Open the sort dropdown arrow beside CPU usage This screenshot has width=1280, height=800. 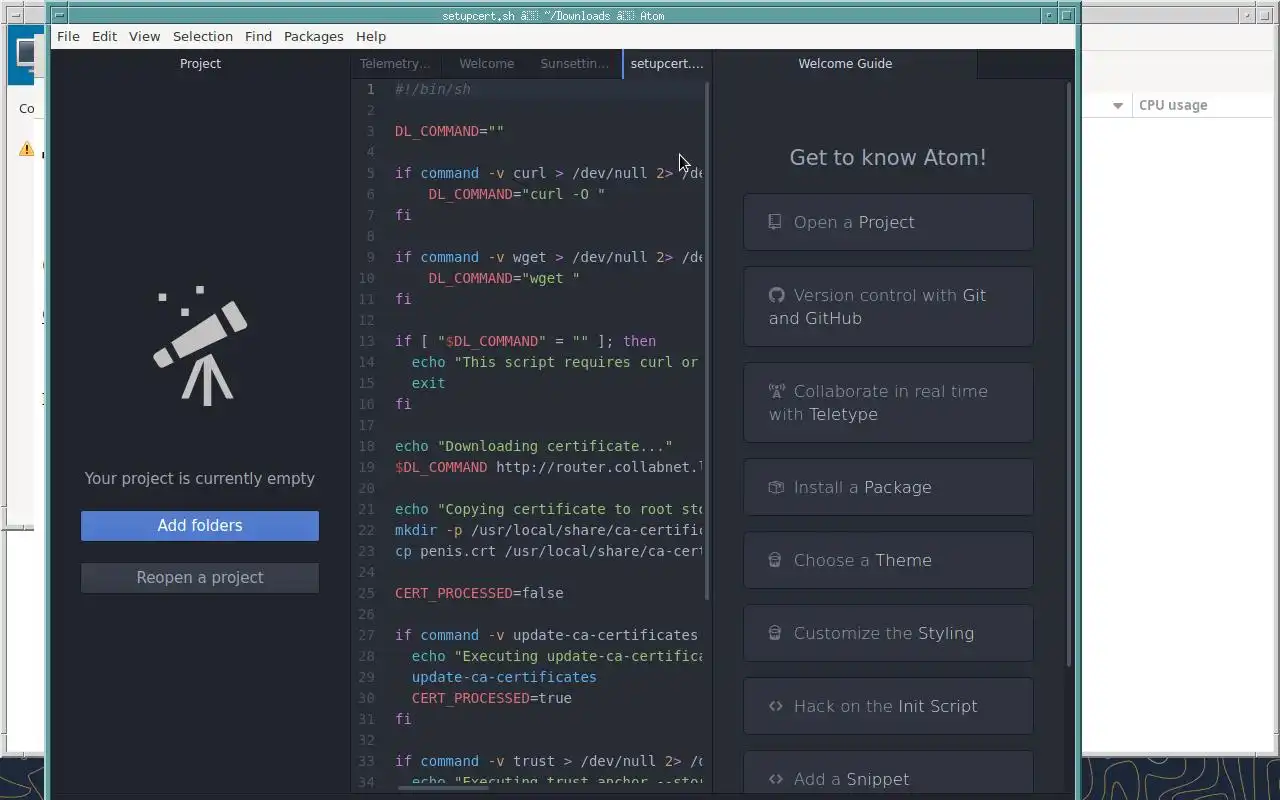(x=1117, y=105)
